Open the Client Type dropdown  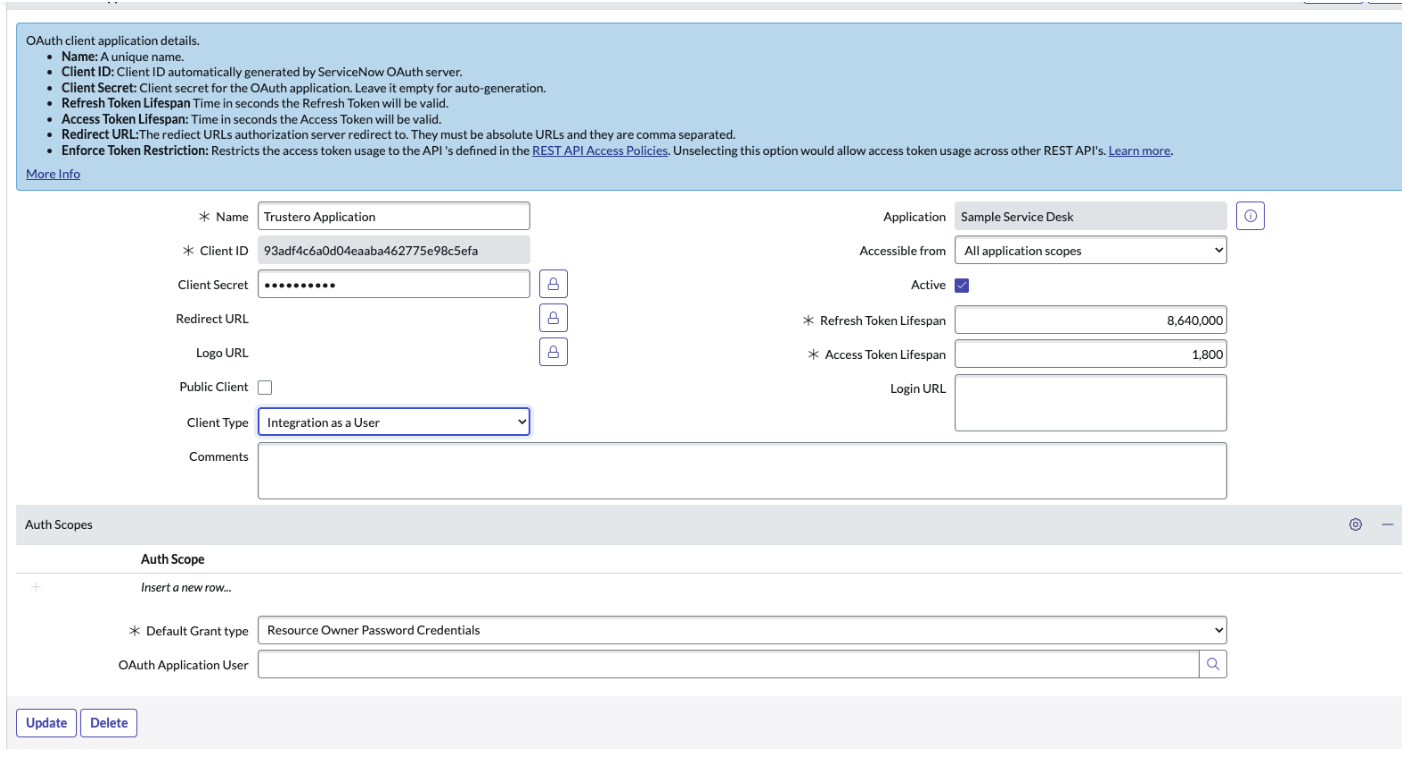pyautogui.click(x=394, y=423)
